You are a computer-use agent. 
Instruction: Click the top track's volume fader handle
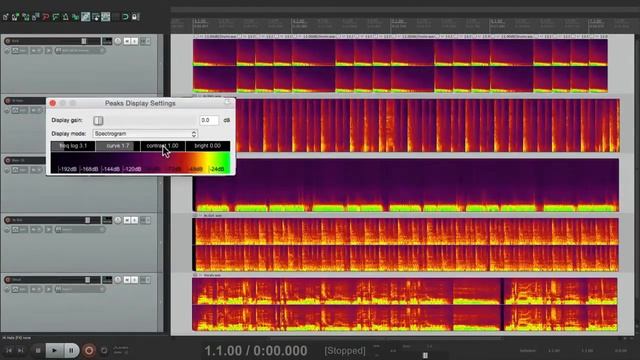pos(84,41)
